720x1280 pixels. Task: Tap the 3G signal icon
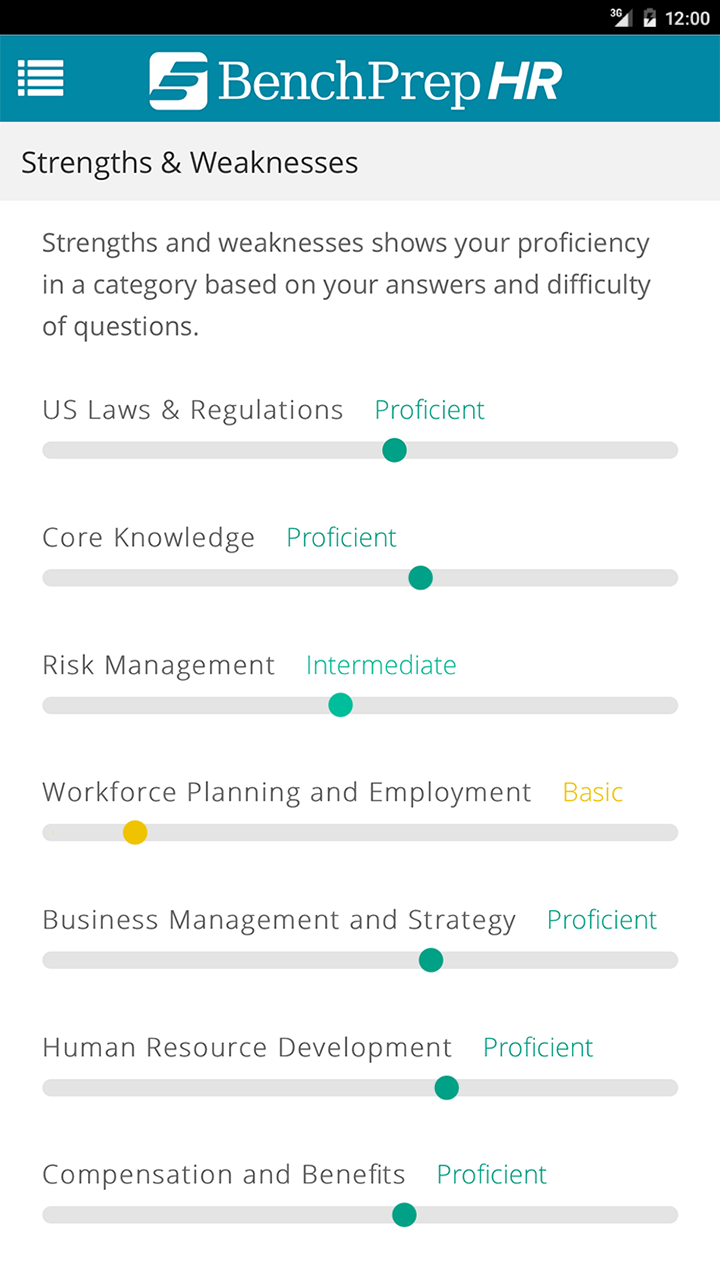621,17
